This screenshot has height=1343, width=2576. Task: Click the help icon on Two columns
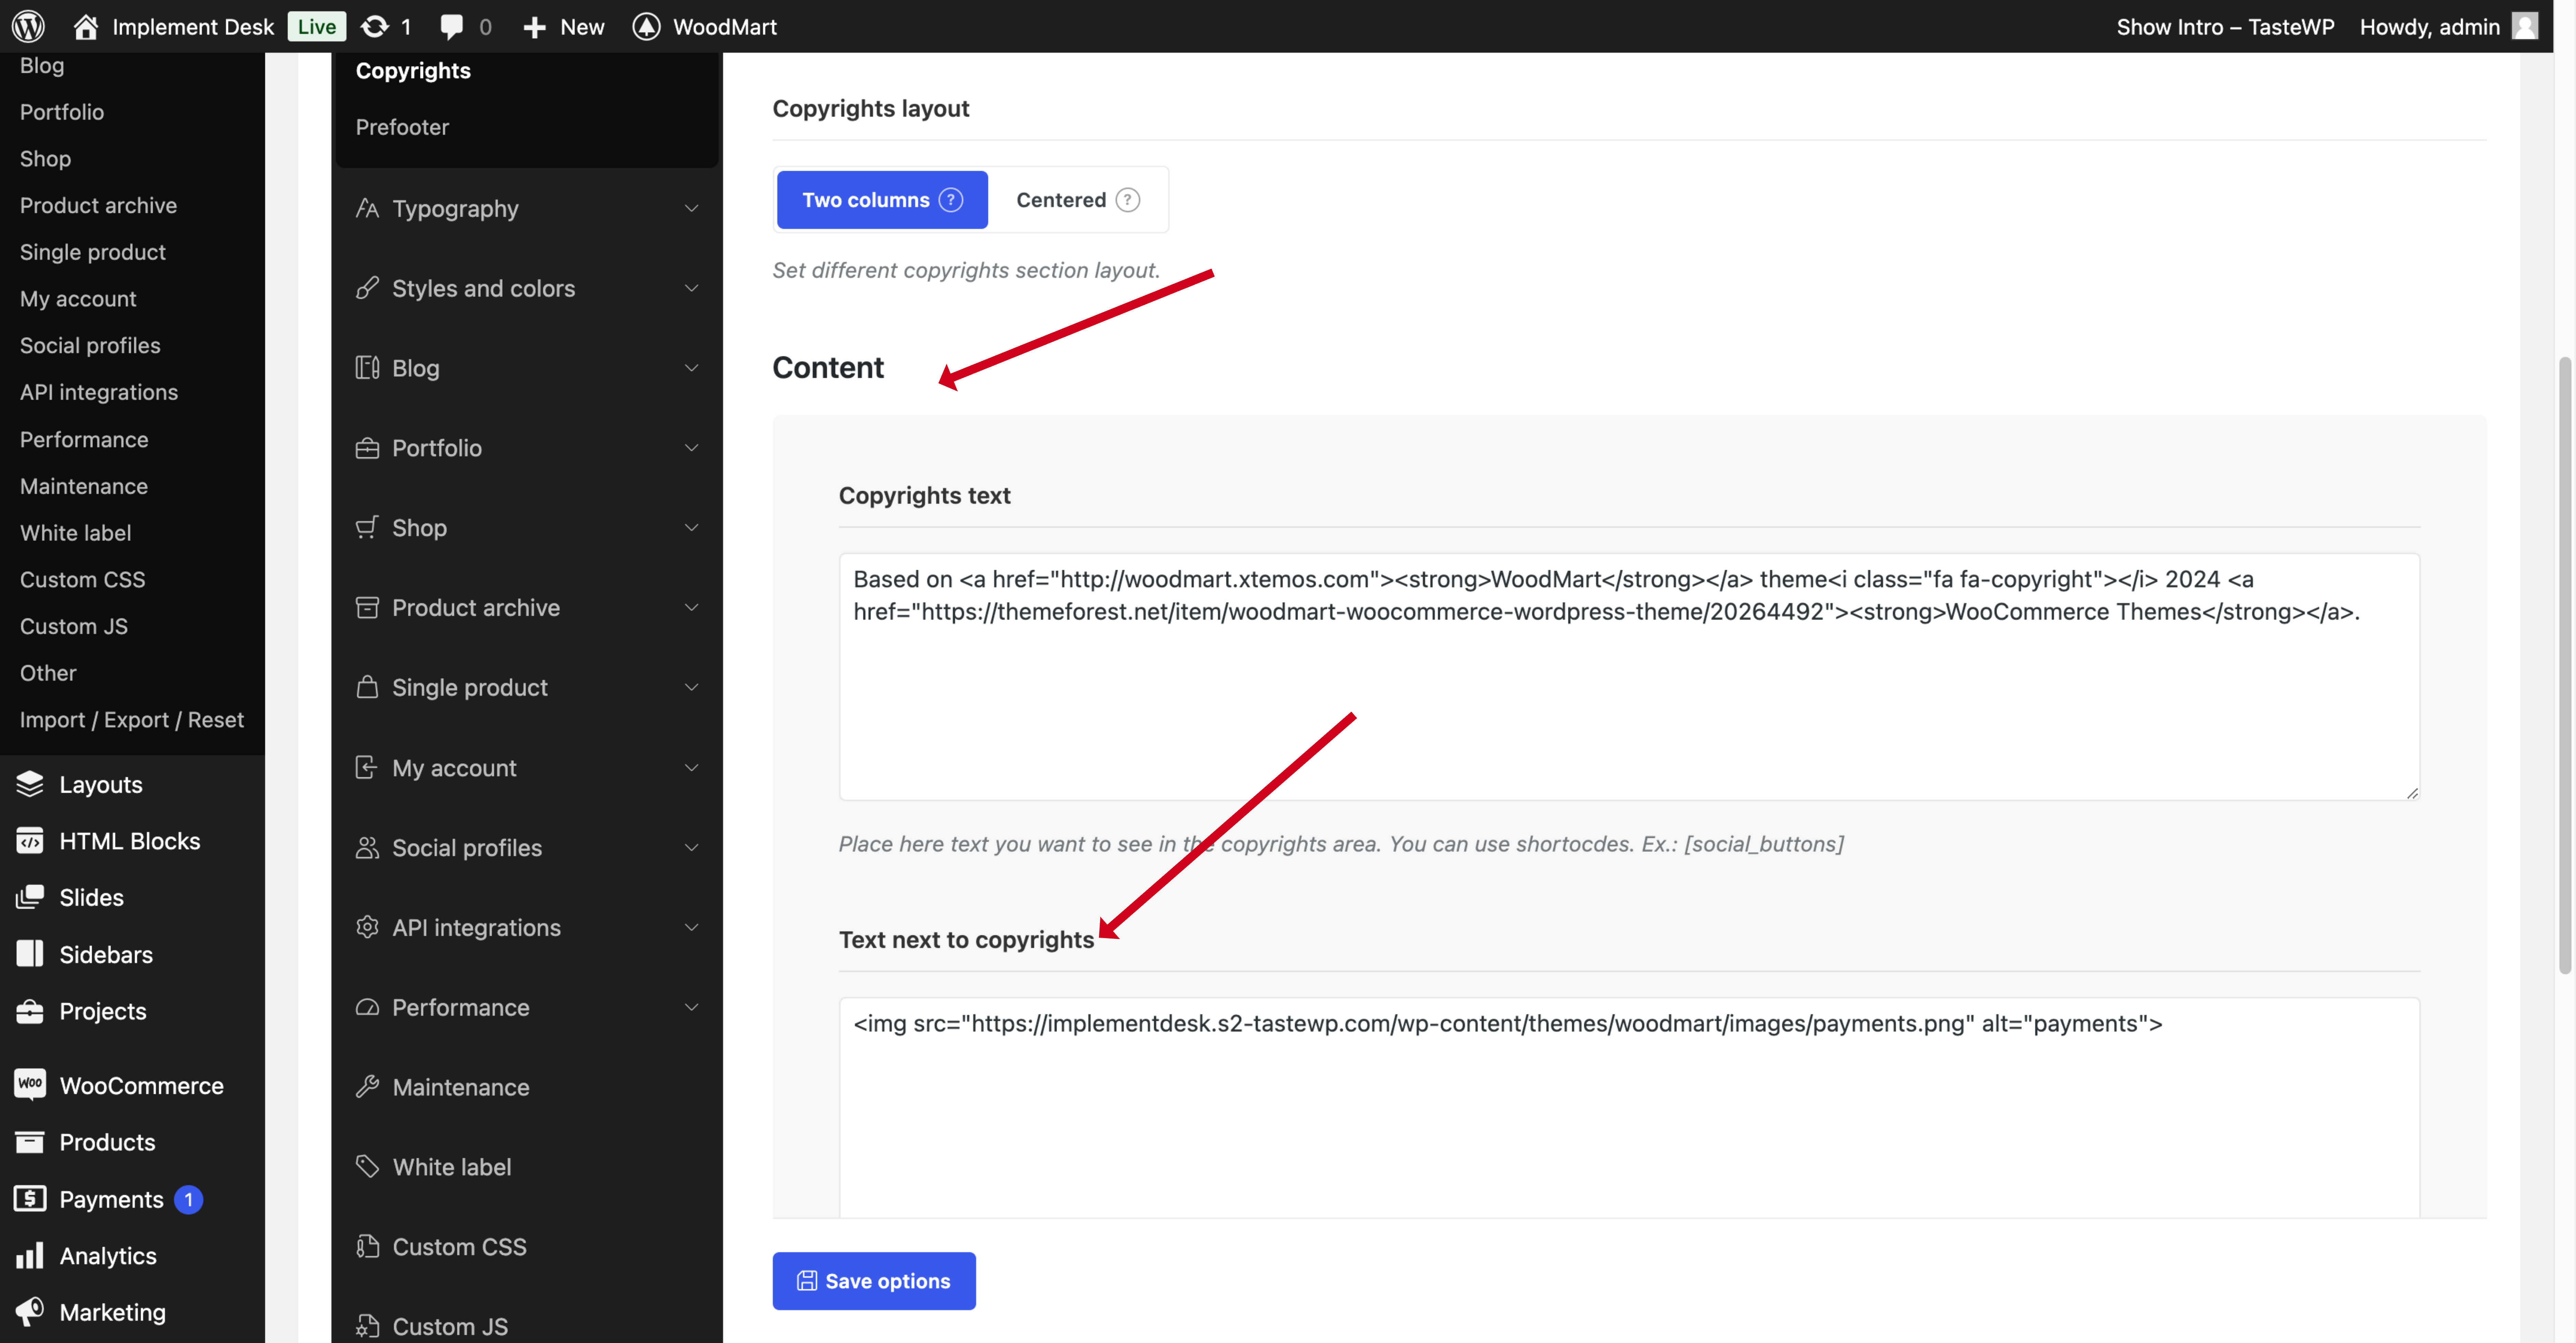pos(951,200)
